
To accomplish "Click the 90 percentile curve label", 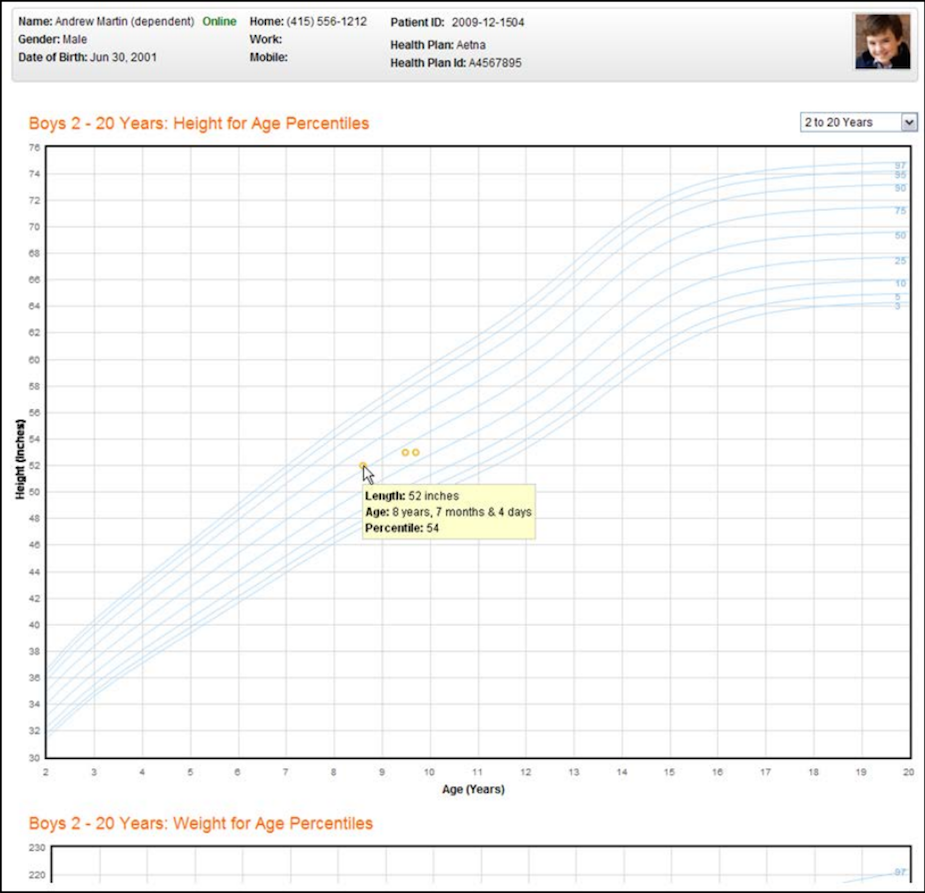I will coord(900,188).
